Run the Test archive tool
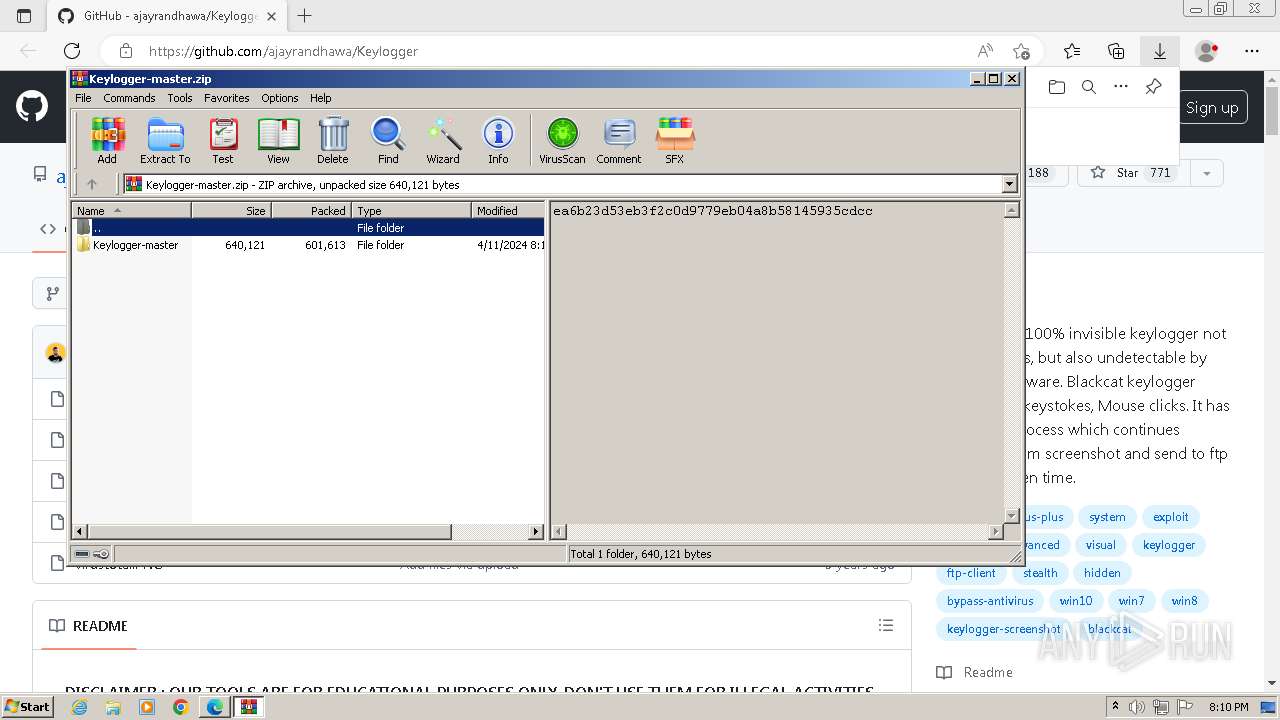This screenshot has height=720, width=1280. click(x=223, y=140)
